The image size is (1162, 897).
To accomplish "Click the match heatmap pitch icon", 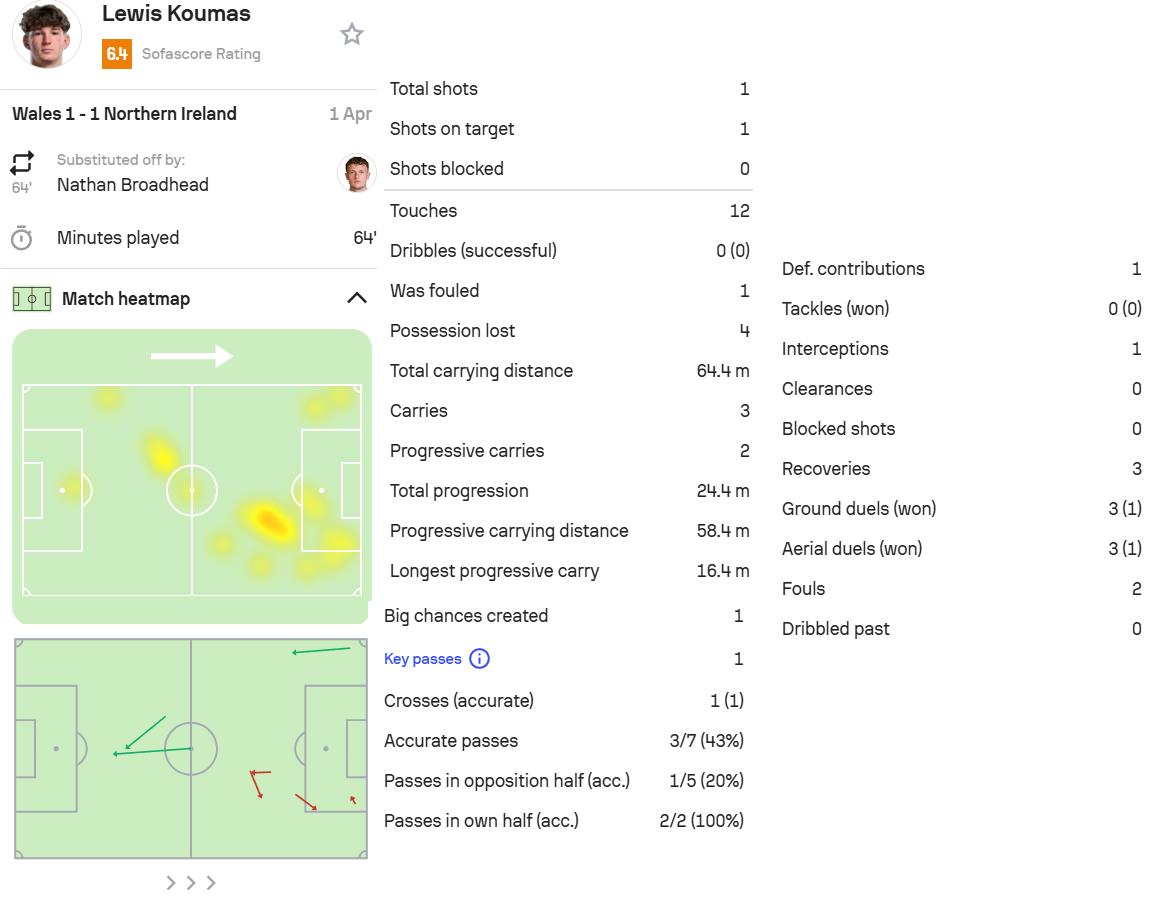I will pyautogui.click(x=32, y=299).
